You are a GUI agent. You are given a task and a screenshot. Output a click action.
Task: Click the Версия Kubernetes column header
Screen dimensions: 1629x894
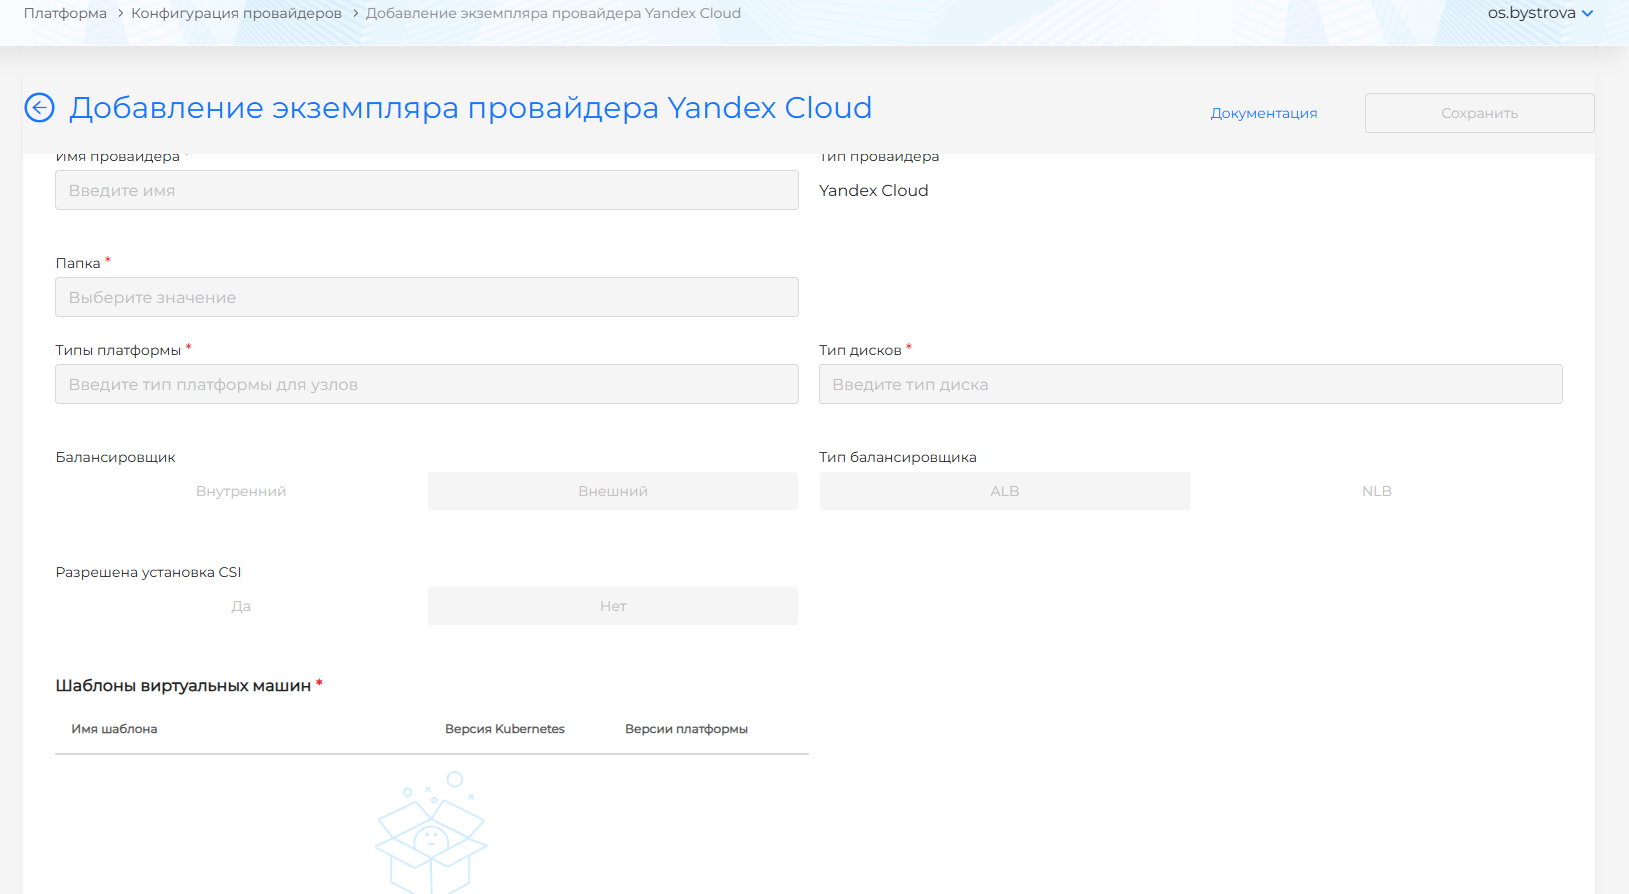coord(505,729)
